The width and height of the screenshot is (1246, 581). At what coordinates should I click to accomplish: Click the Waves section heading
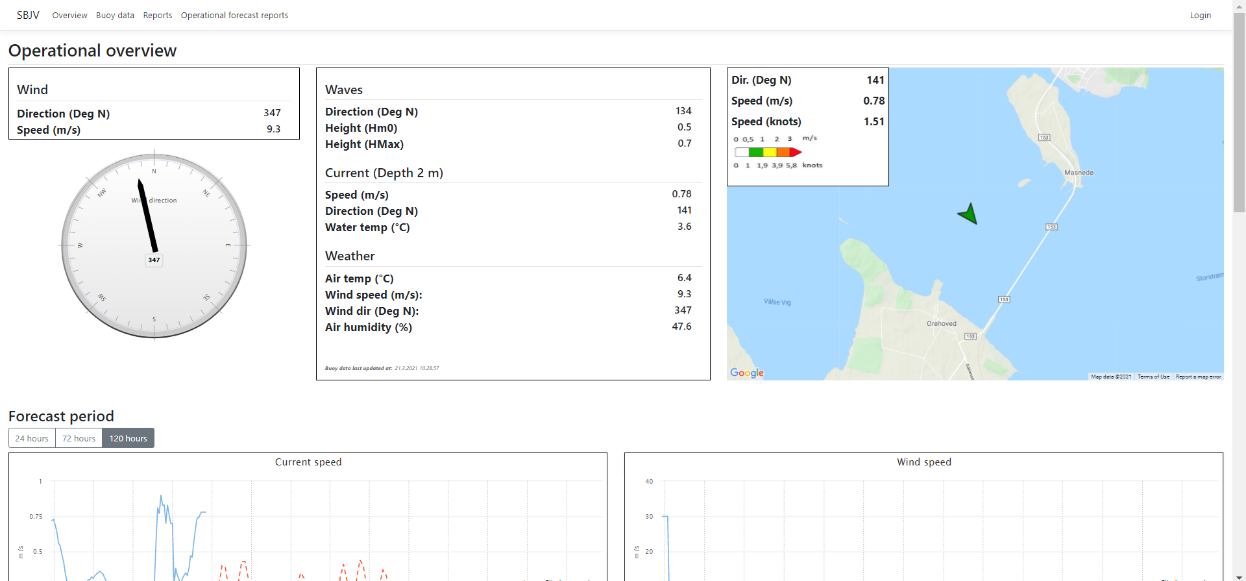(x=344, y=89)
